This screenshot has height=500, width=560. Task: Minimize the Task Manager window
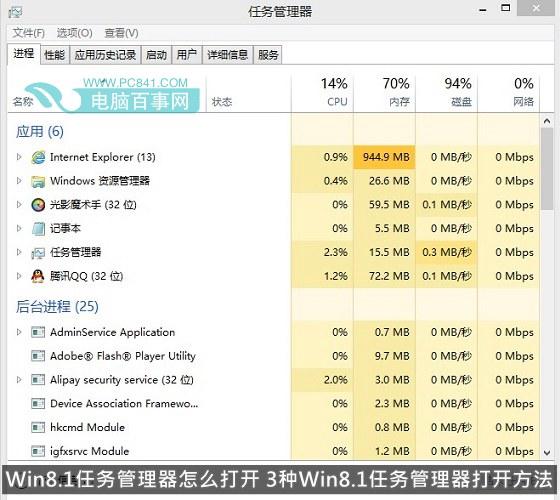pos(483,9)
